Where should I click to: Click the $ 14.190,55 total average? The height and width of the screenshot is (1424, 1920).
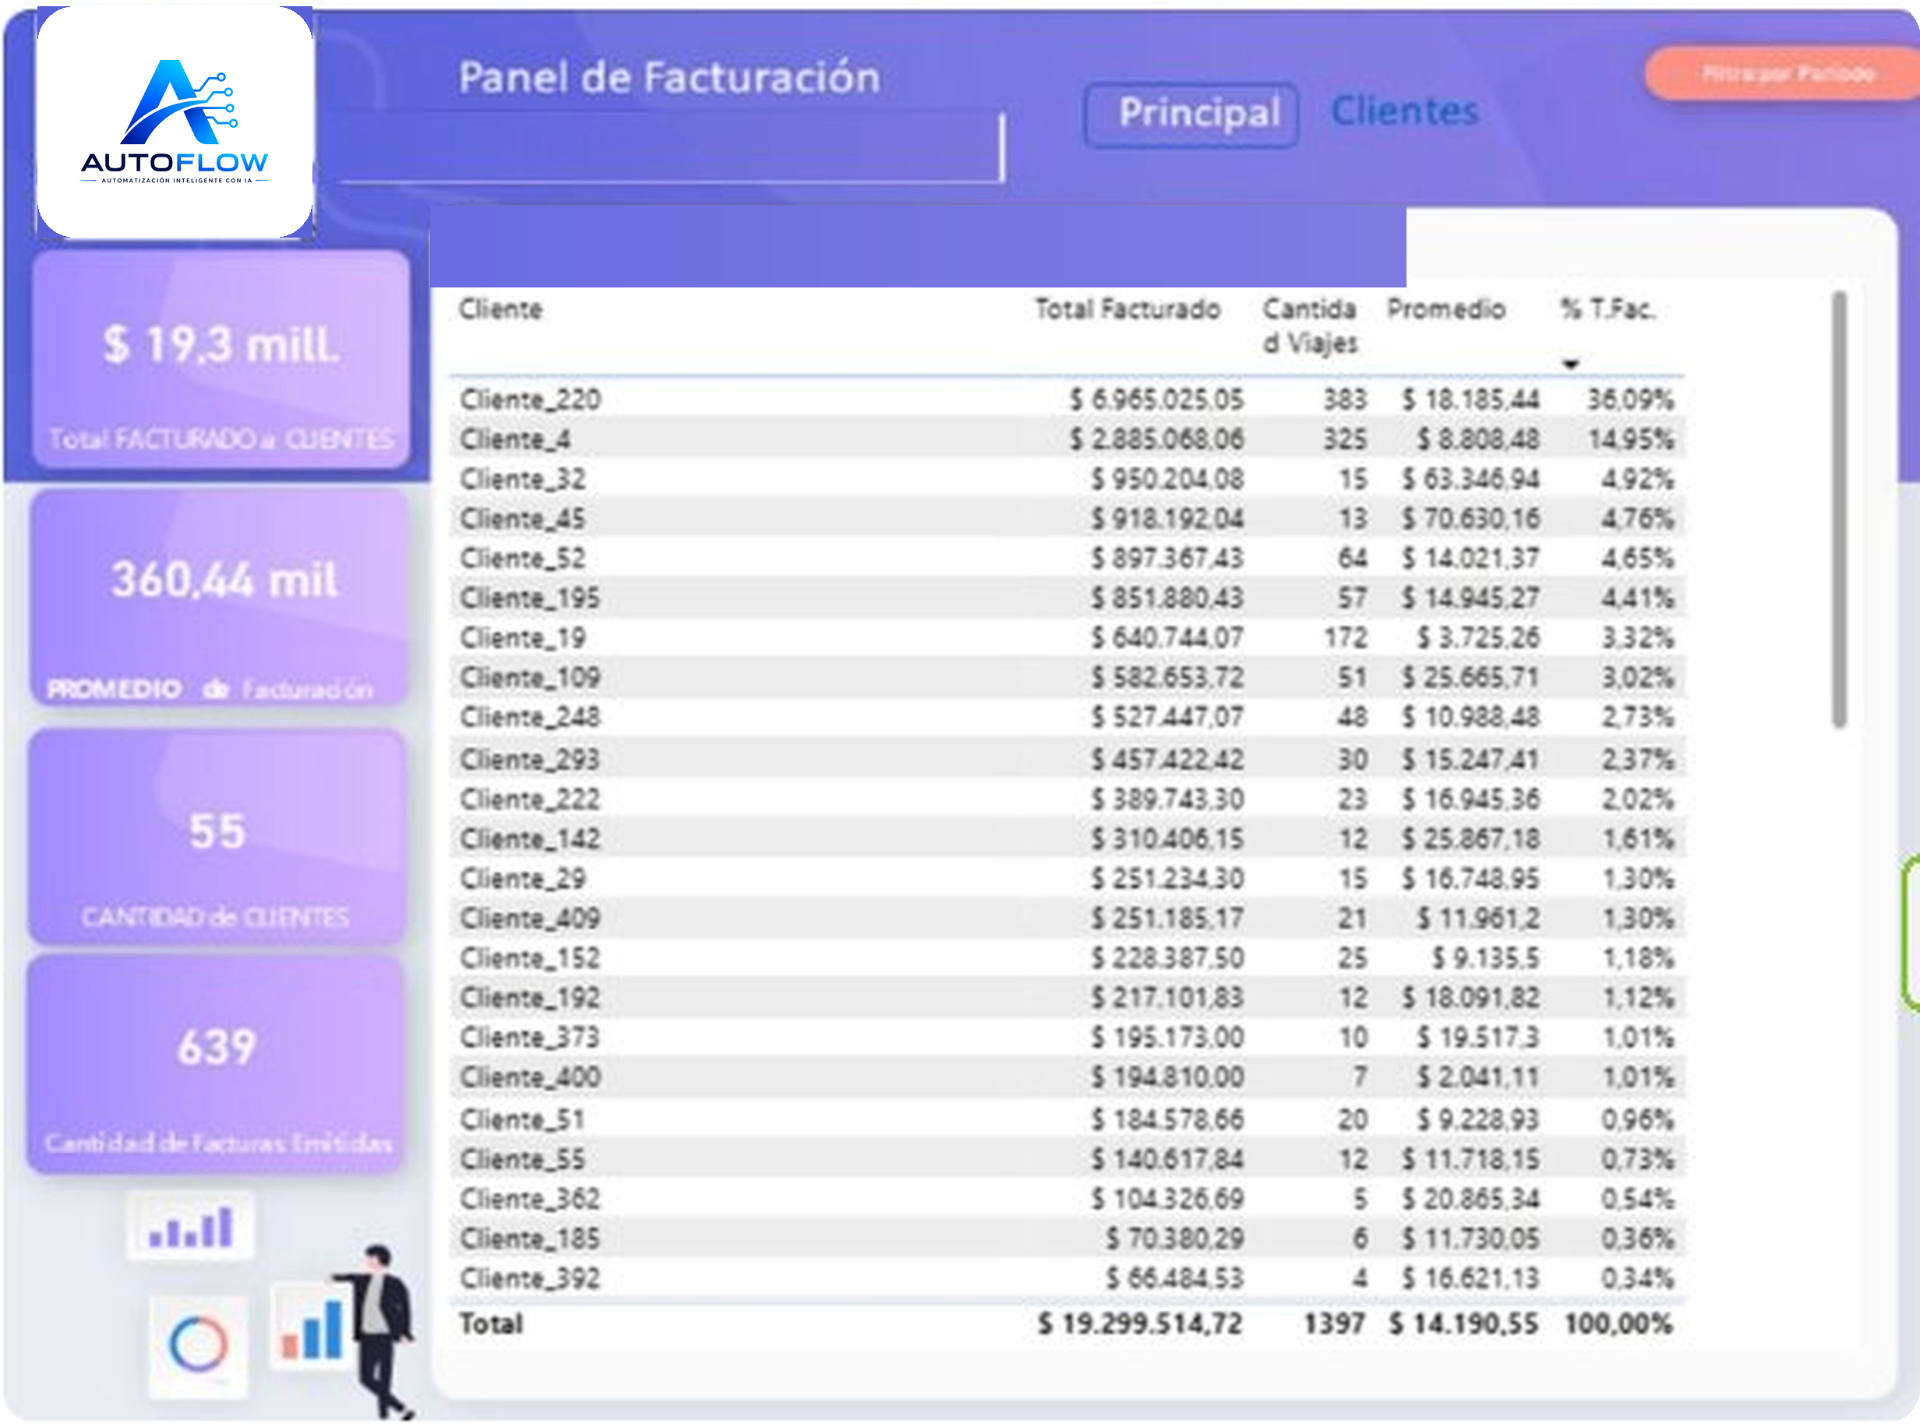tap(1464, 1323)
